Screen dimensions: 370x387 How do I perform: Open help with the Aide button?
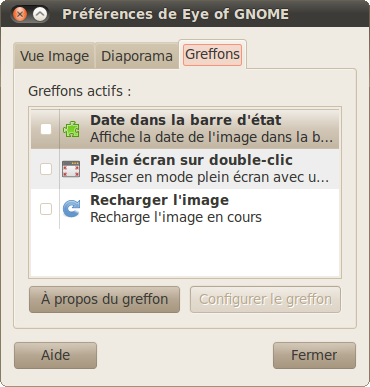pos(55,355)
